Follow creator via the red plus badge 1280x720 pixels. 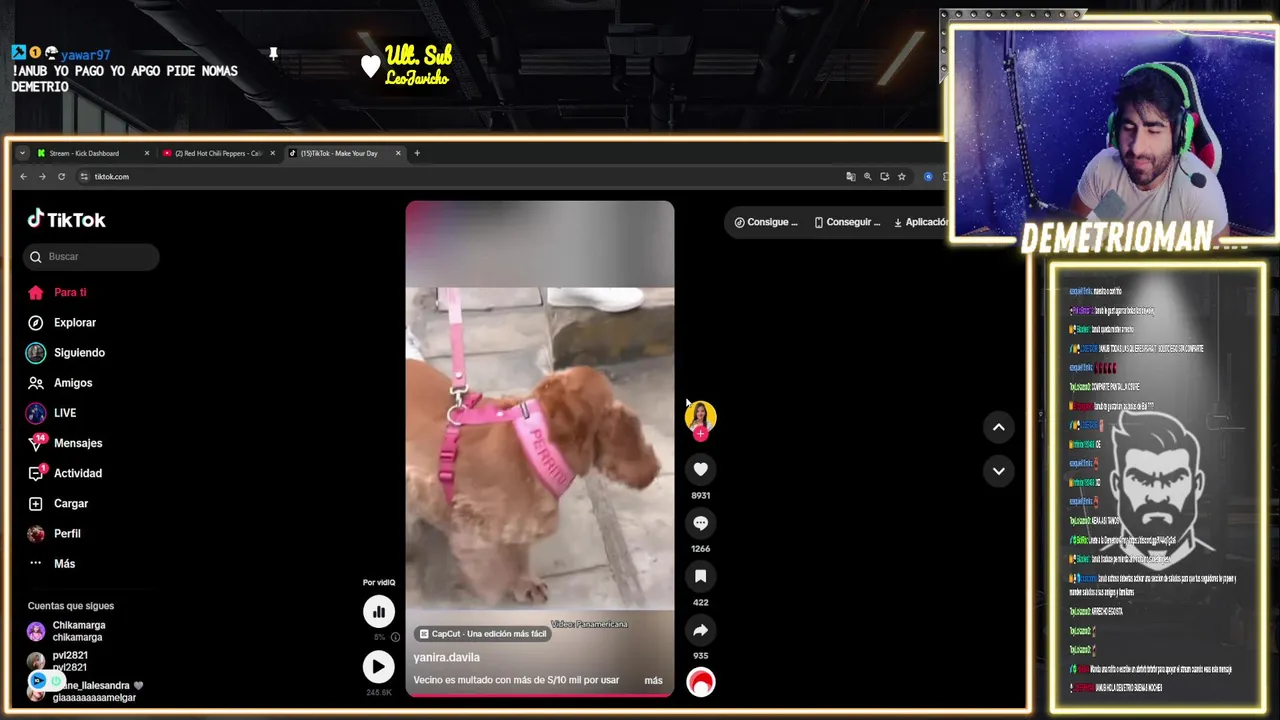700,434
